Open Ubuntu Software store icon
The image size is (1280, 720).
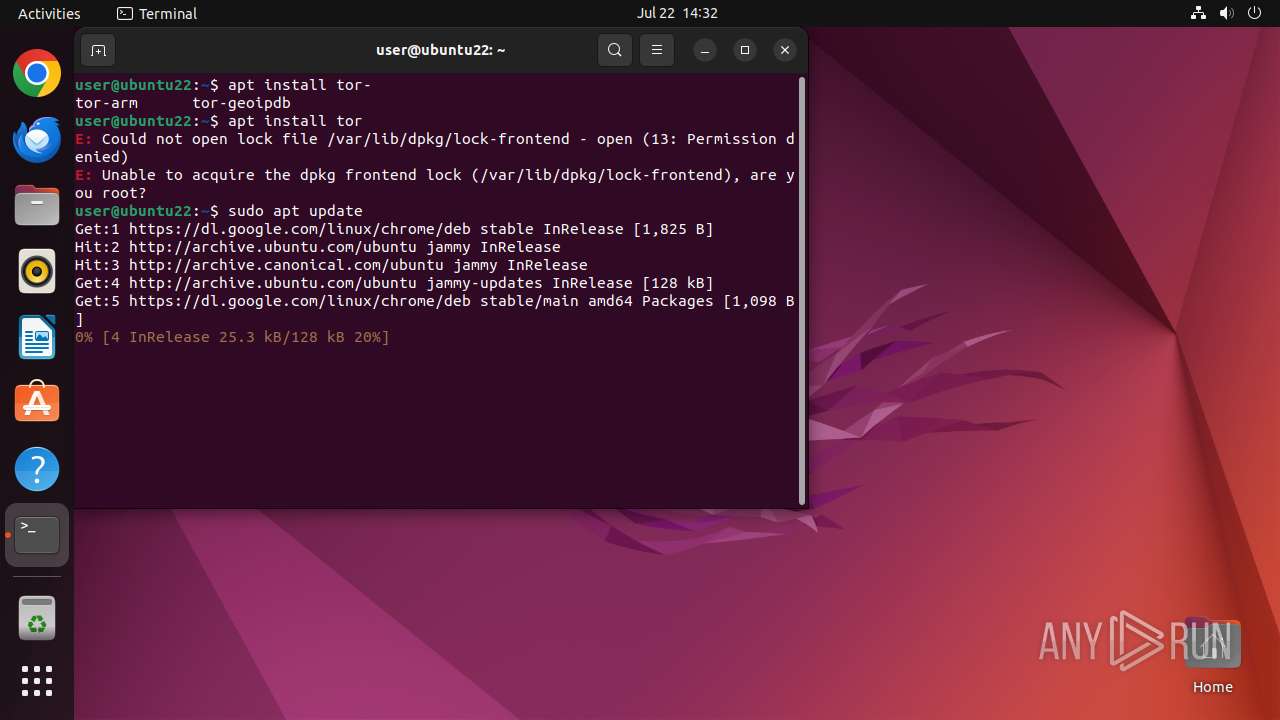click(37, 403)
